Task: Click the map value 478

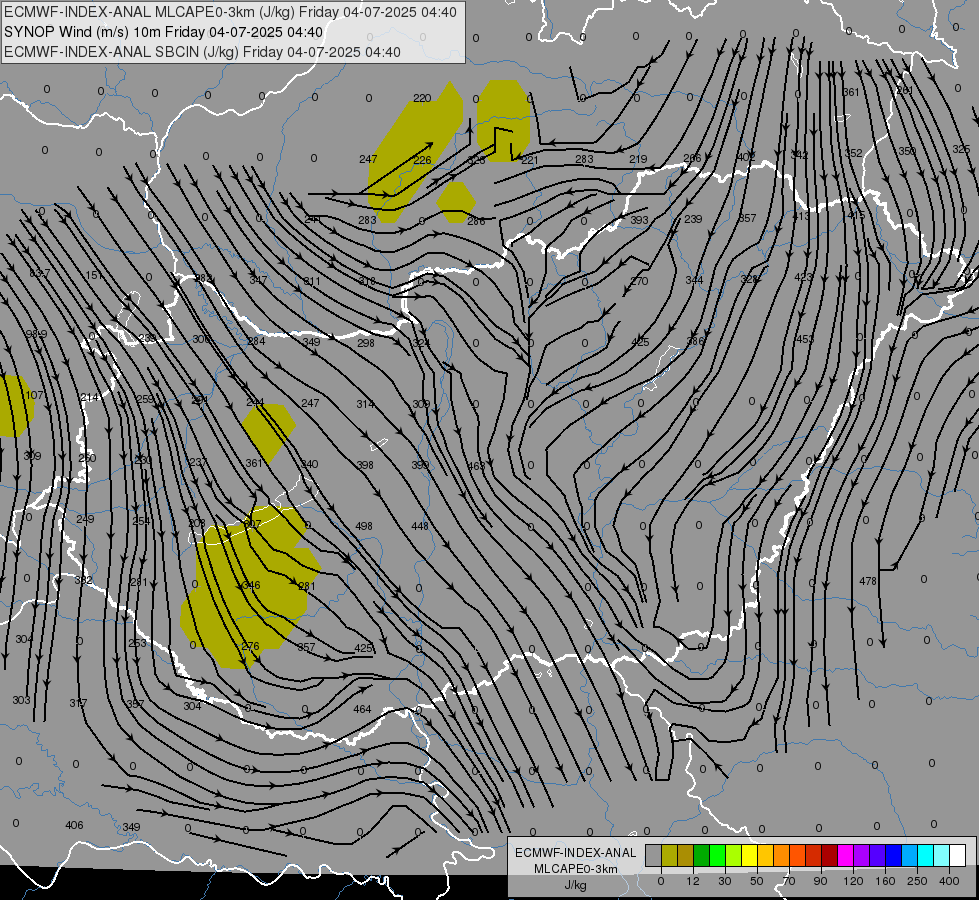Action: (868, 581)
